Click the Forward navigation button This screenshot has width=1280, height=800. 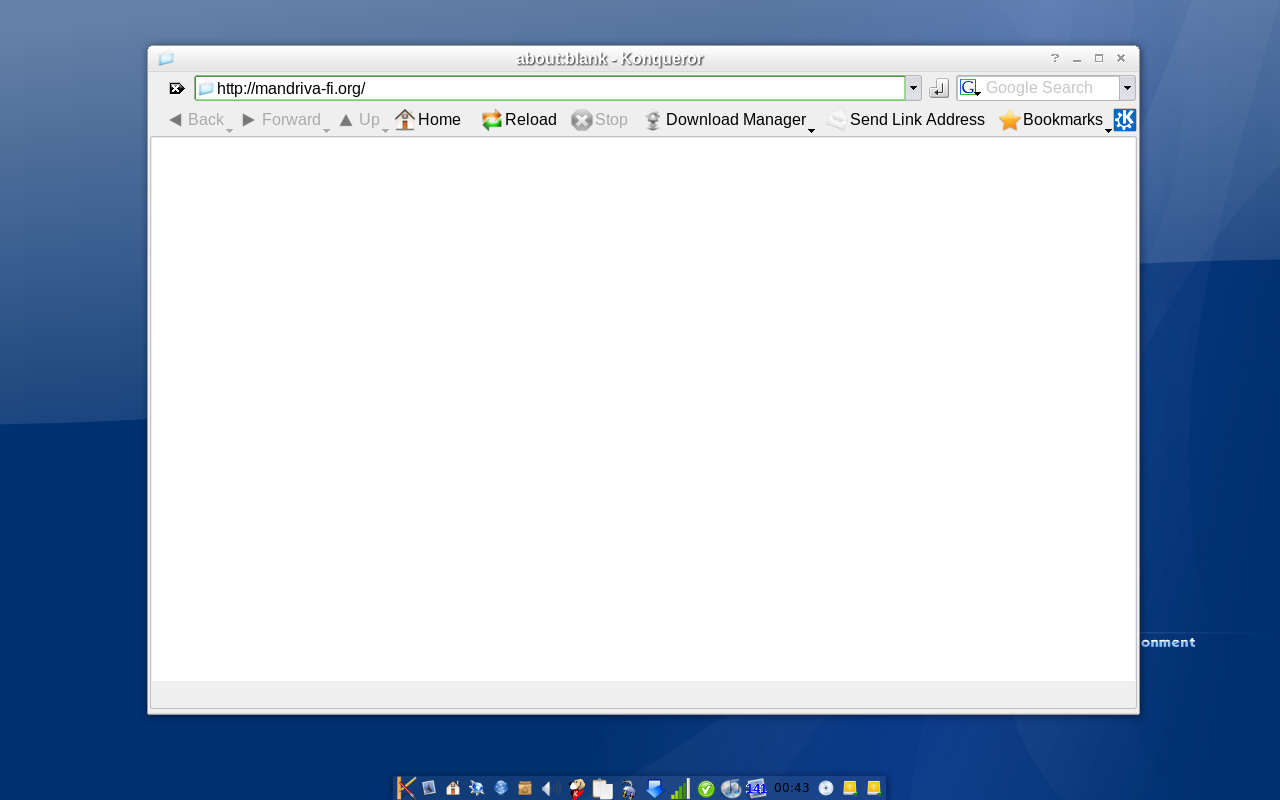(x=281, y=120)
